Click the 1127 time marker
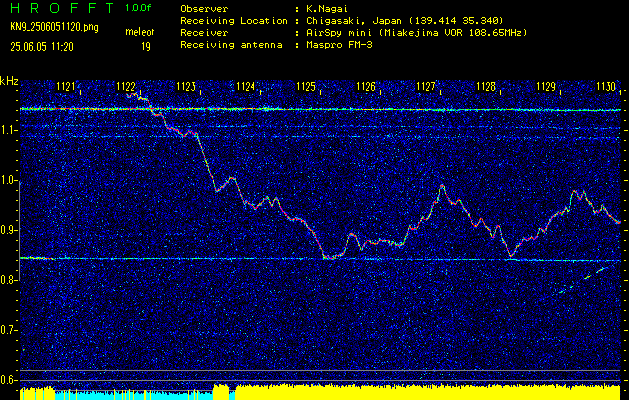This screenshot has width=629, height=400. [x=426, y=86]
